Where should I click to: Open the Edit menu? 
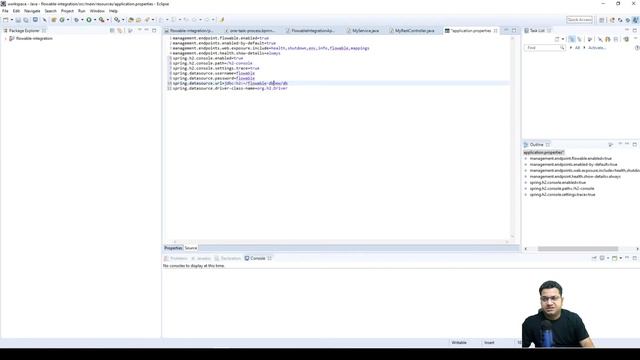click(x=16, y=11)
